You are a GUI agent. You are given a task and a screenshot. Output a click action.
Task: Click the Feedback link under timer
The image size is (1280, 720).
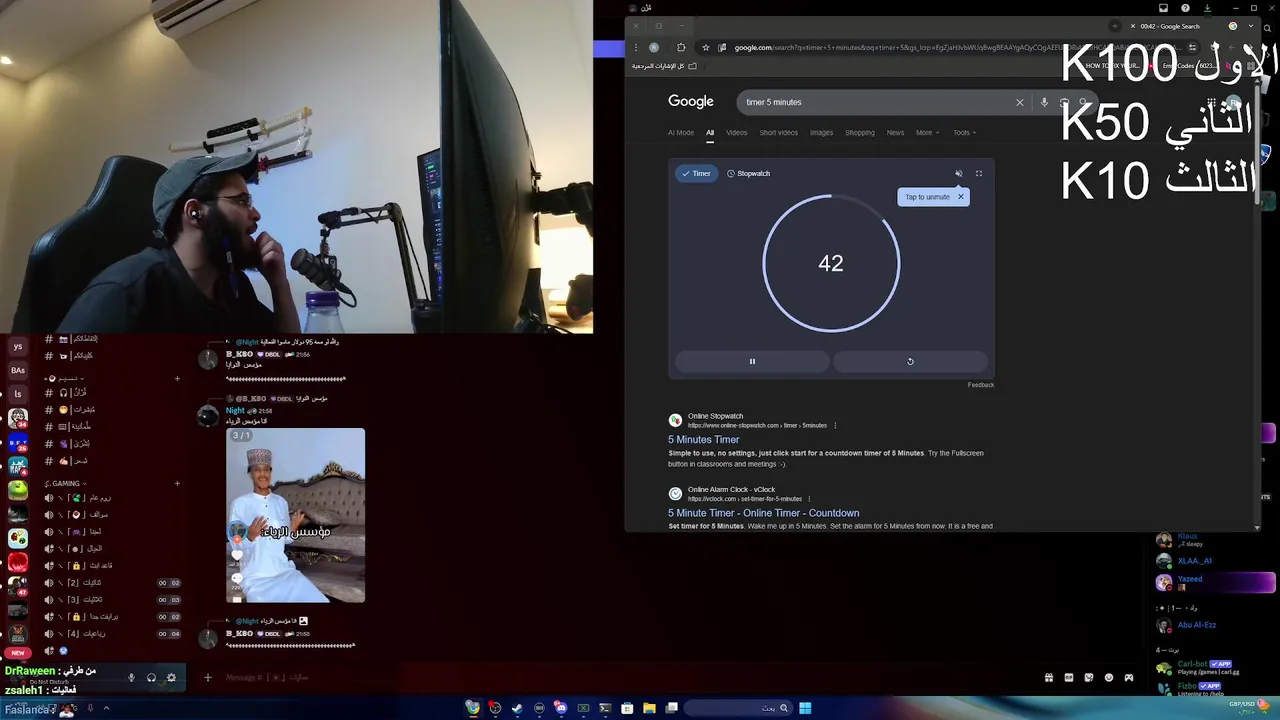pos(981,385)
